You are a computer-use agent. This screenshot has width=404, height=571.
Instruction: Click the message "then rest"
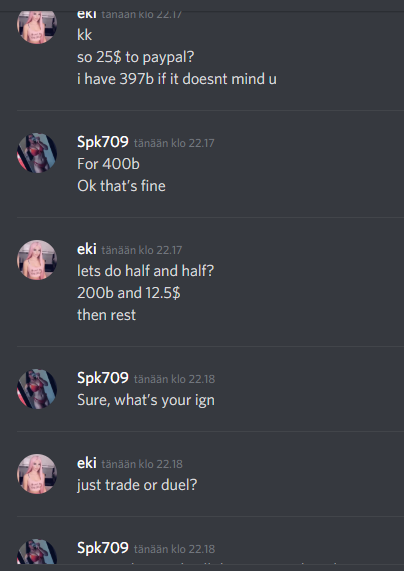click(x=106, y=315)
